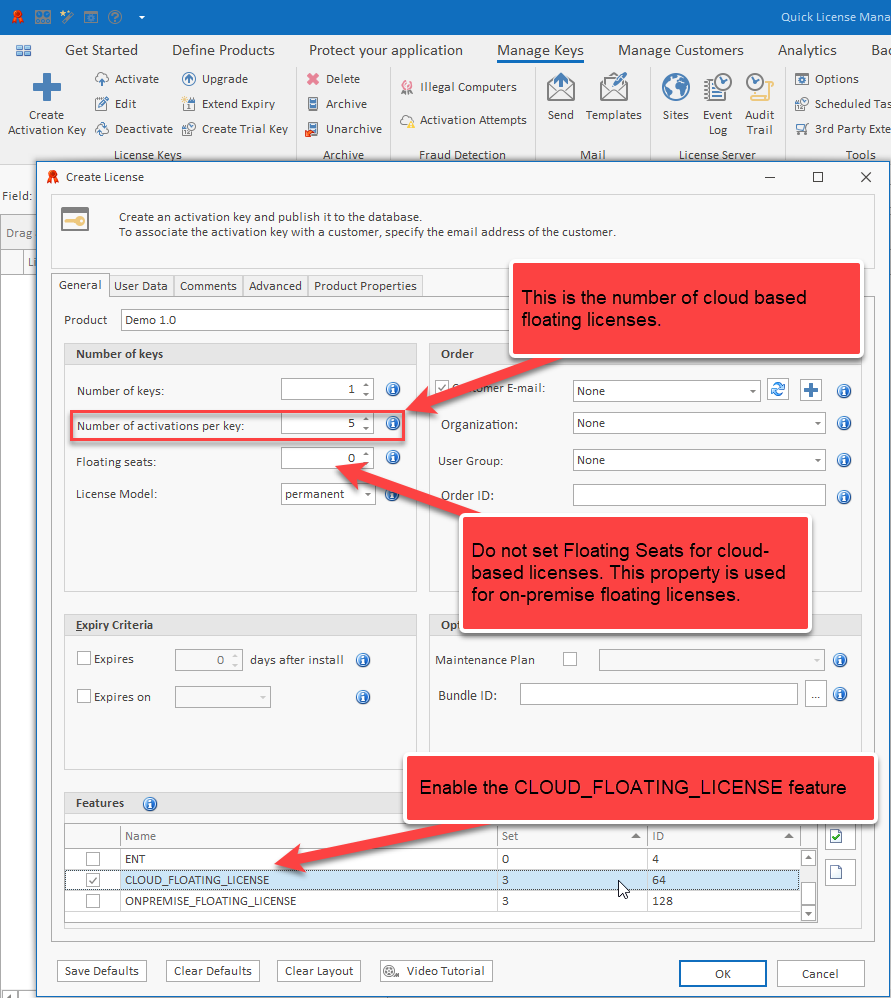Open the Manage Customers ribbon tab
The image size is (891, 998).
click(x=680, y=50)
